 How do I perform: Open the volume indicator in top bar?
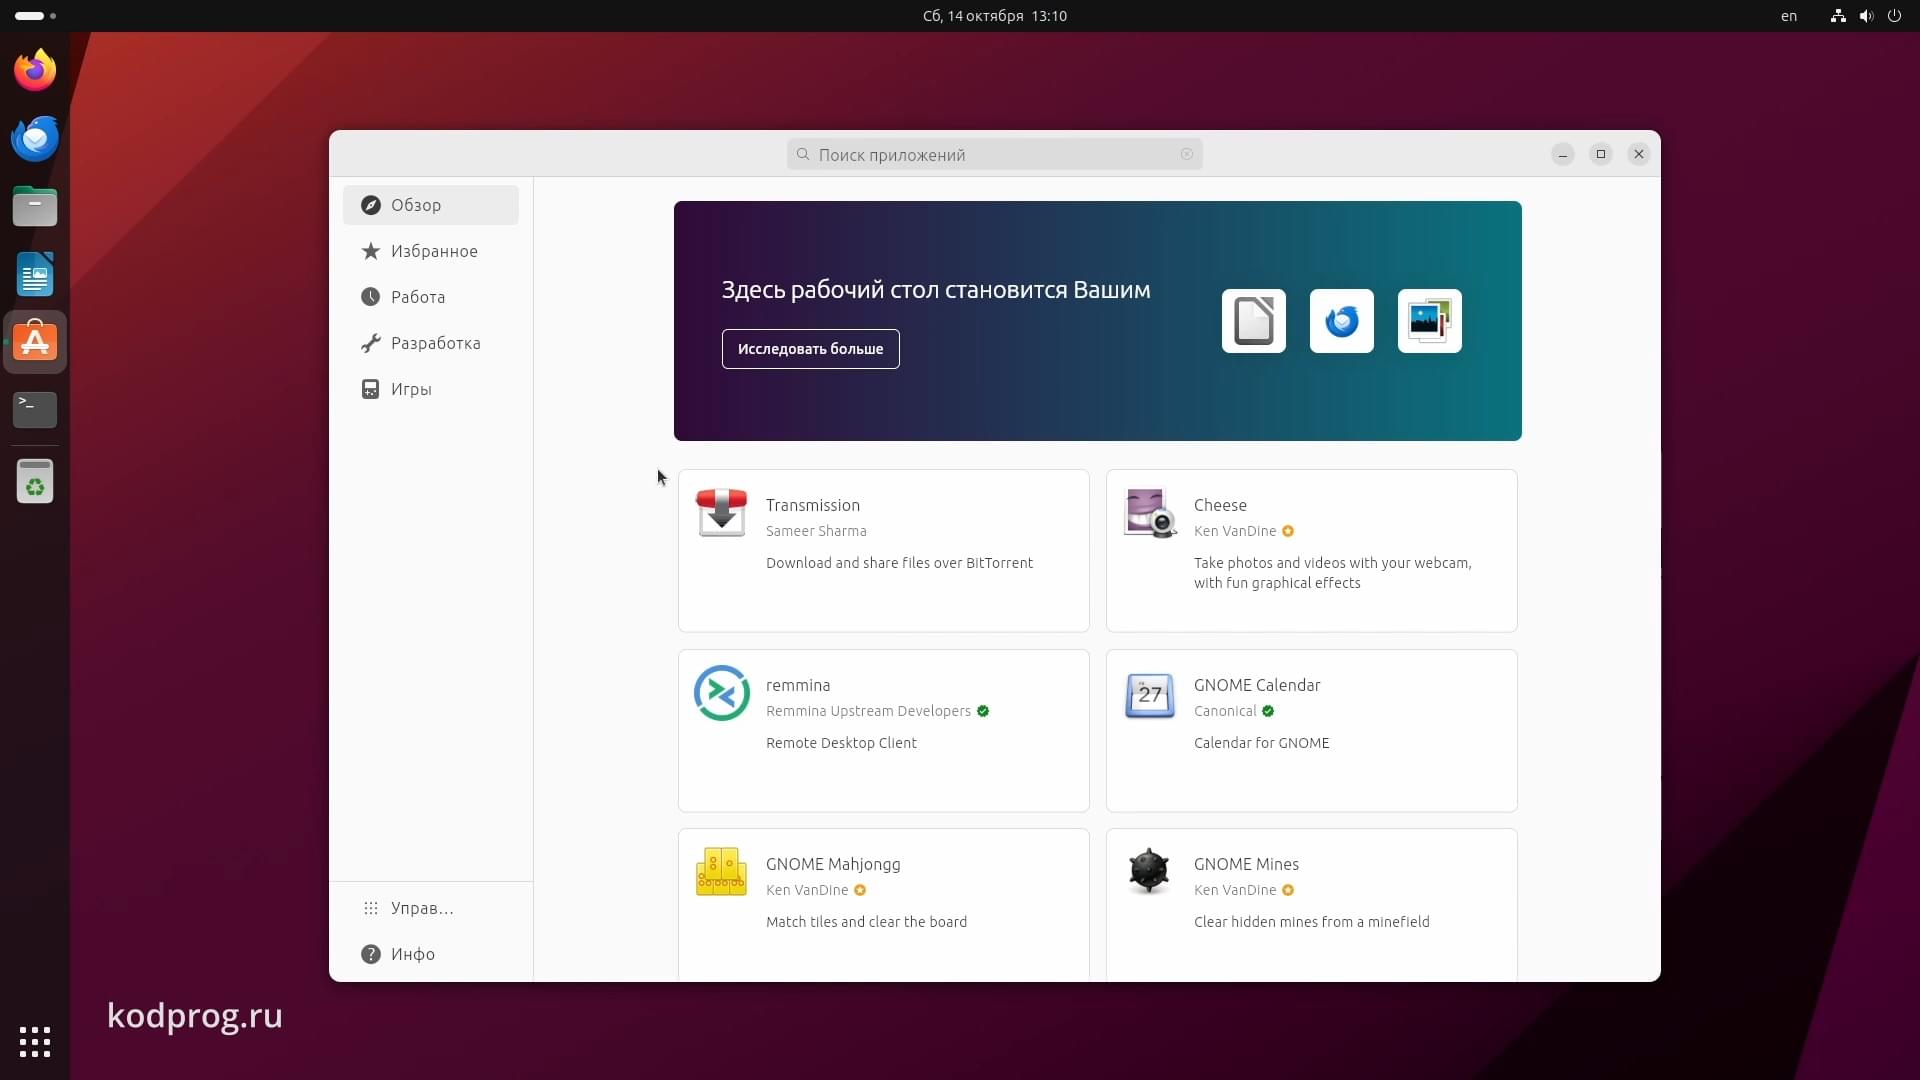(1865, 16)
